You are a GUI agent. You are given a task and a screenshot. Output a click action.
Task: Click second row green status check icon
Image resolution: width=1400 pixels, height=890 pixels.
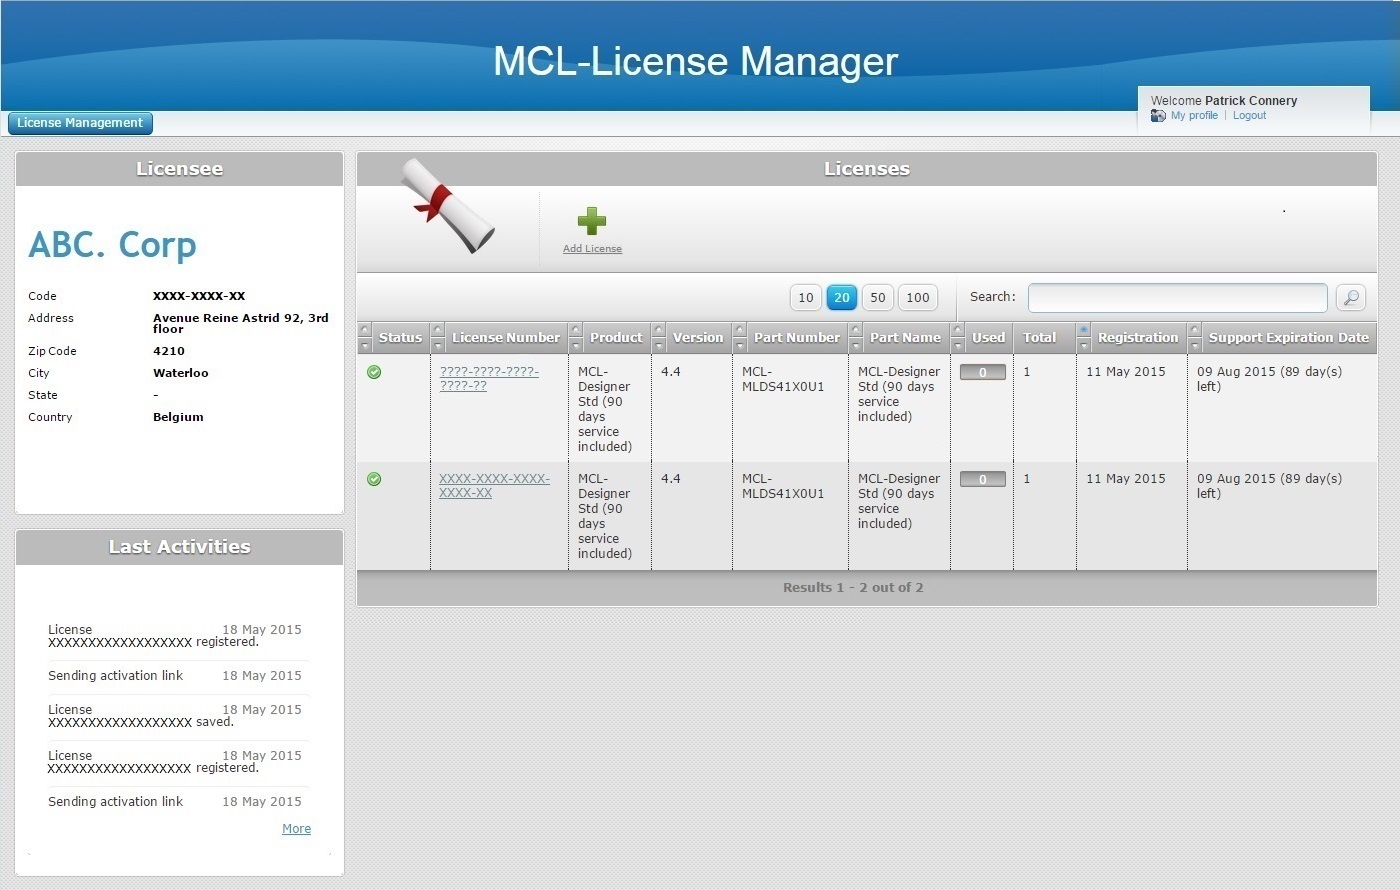coord(374,479)
